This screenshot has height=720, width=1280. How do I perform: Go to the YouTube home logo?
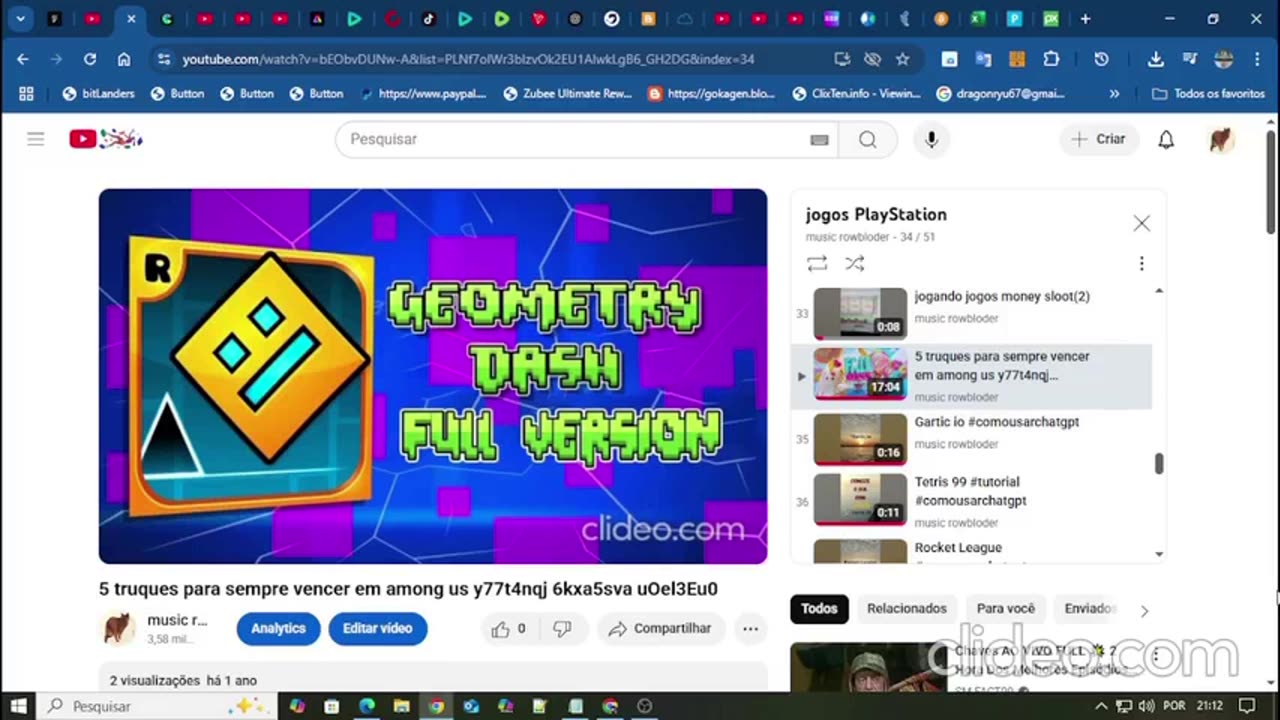click(x=106, y=139)
